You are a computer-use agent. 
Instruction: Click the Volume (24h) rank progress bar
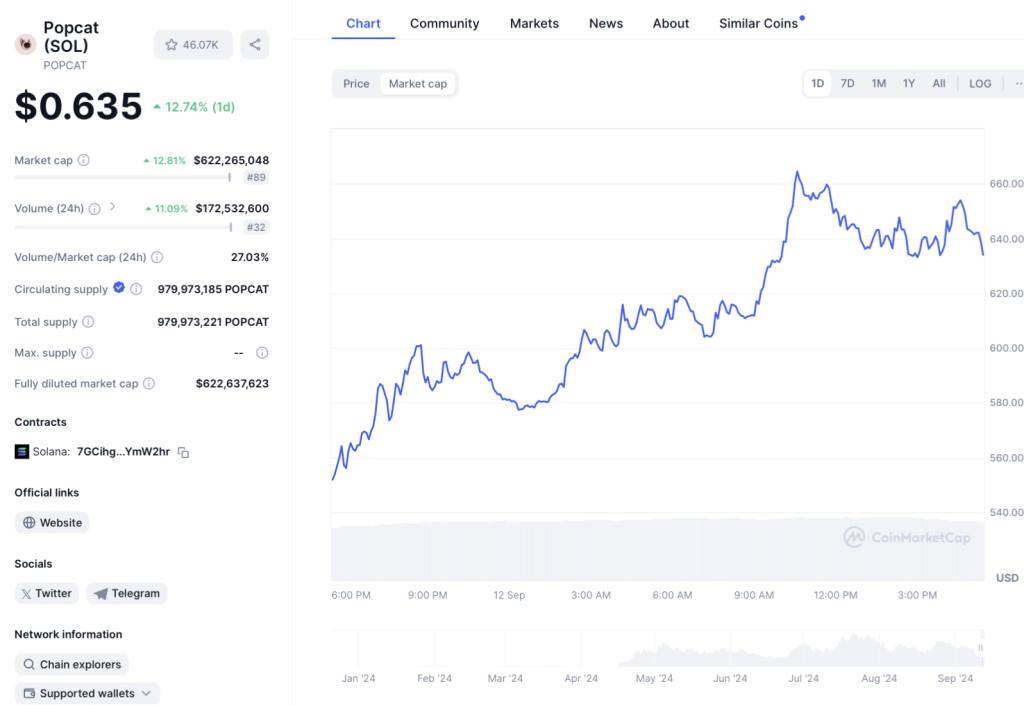123,227
